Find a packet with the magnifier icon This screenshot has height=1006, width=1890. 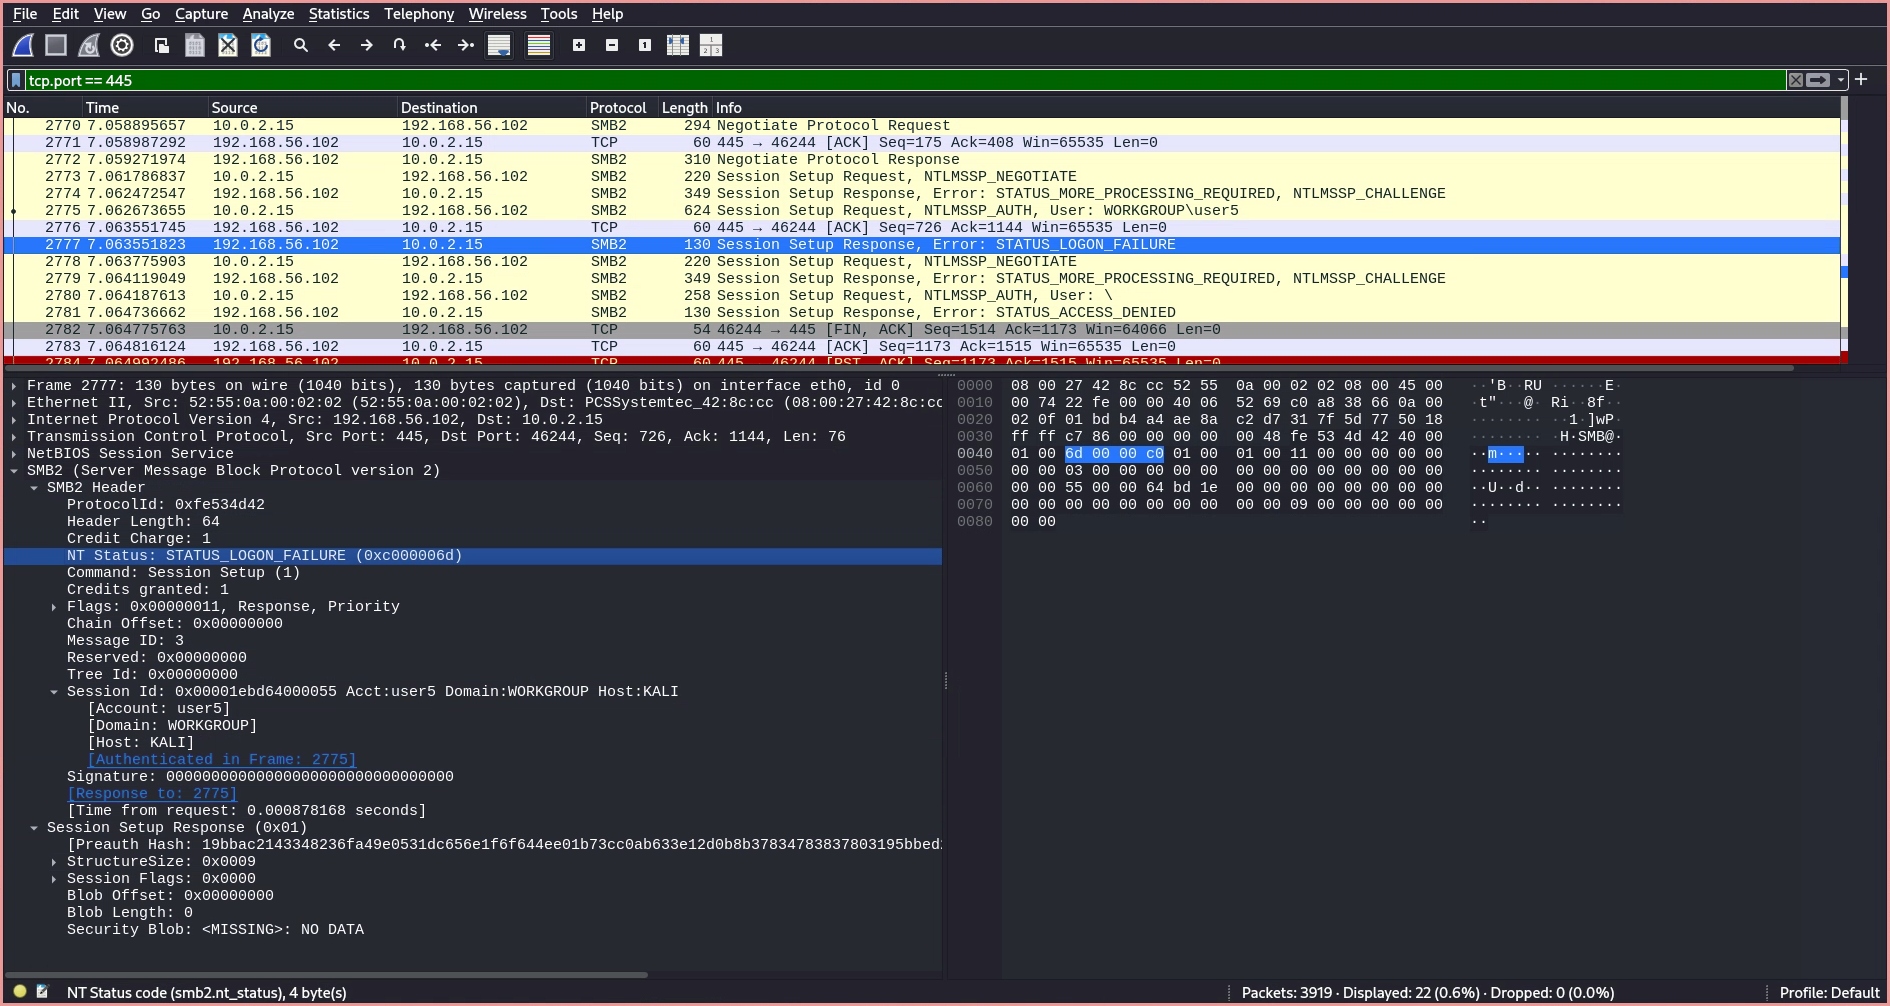(x=300, y=45)
